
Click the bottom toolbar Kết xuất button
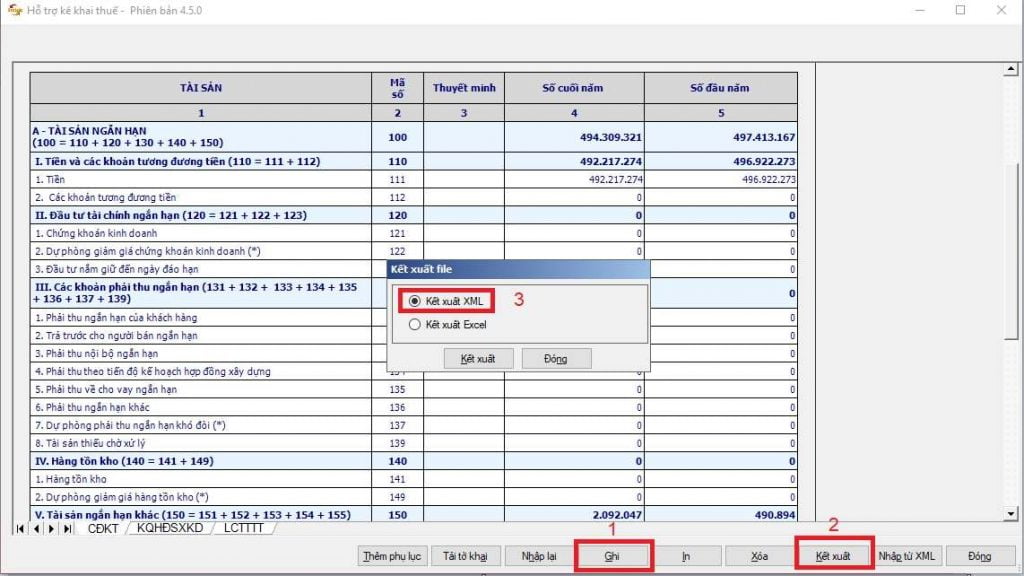[x=833, y=556]
